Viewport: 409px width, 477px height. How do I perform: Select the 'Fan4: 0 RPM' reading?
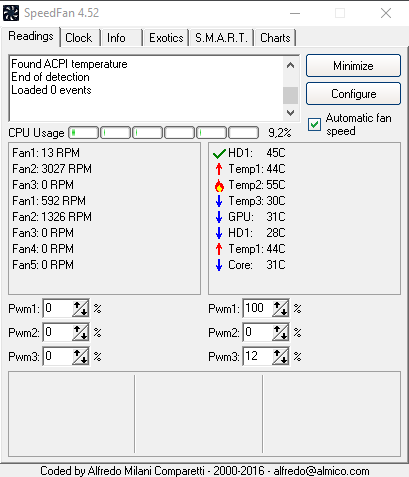(43, 249)
